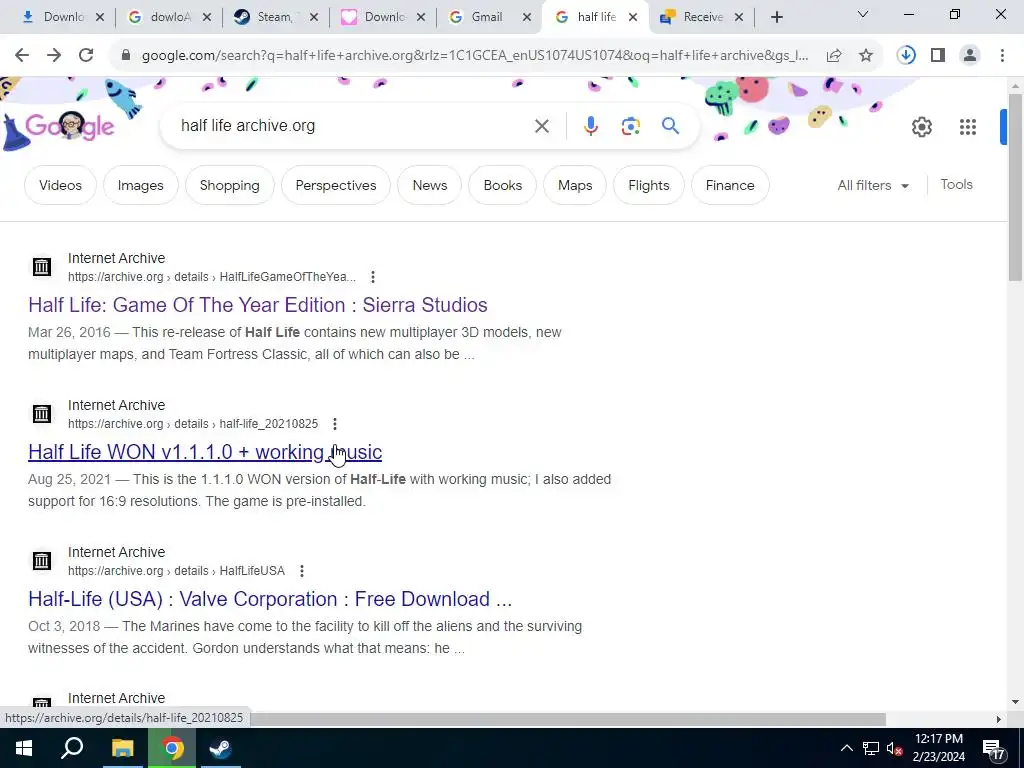Open Half Life WON v1.1.1.0 link
Screen dimensions: 1024x768
coord(205,452)
